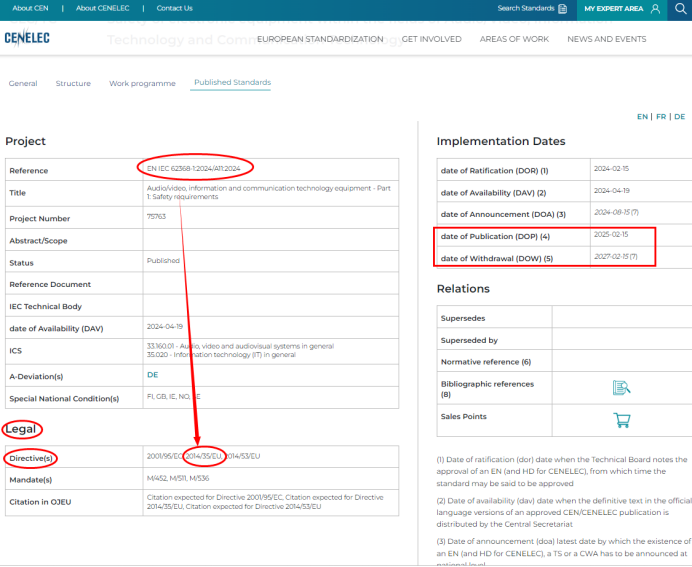
Task: Click the My Expert Area user icon
Action: pos(655,9)
